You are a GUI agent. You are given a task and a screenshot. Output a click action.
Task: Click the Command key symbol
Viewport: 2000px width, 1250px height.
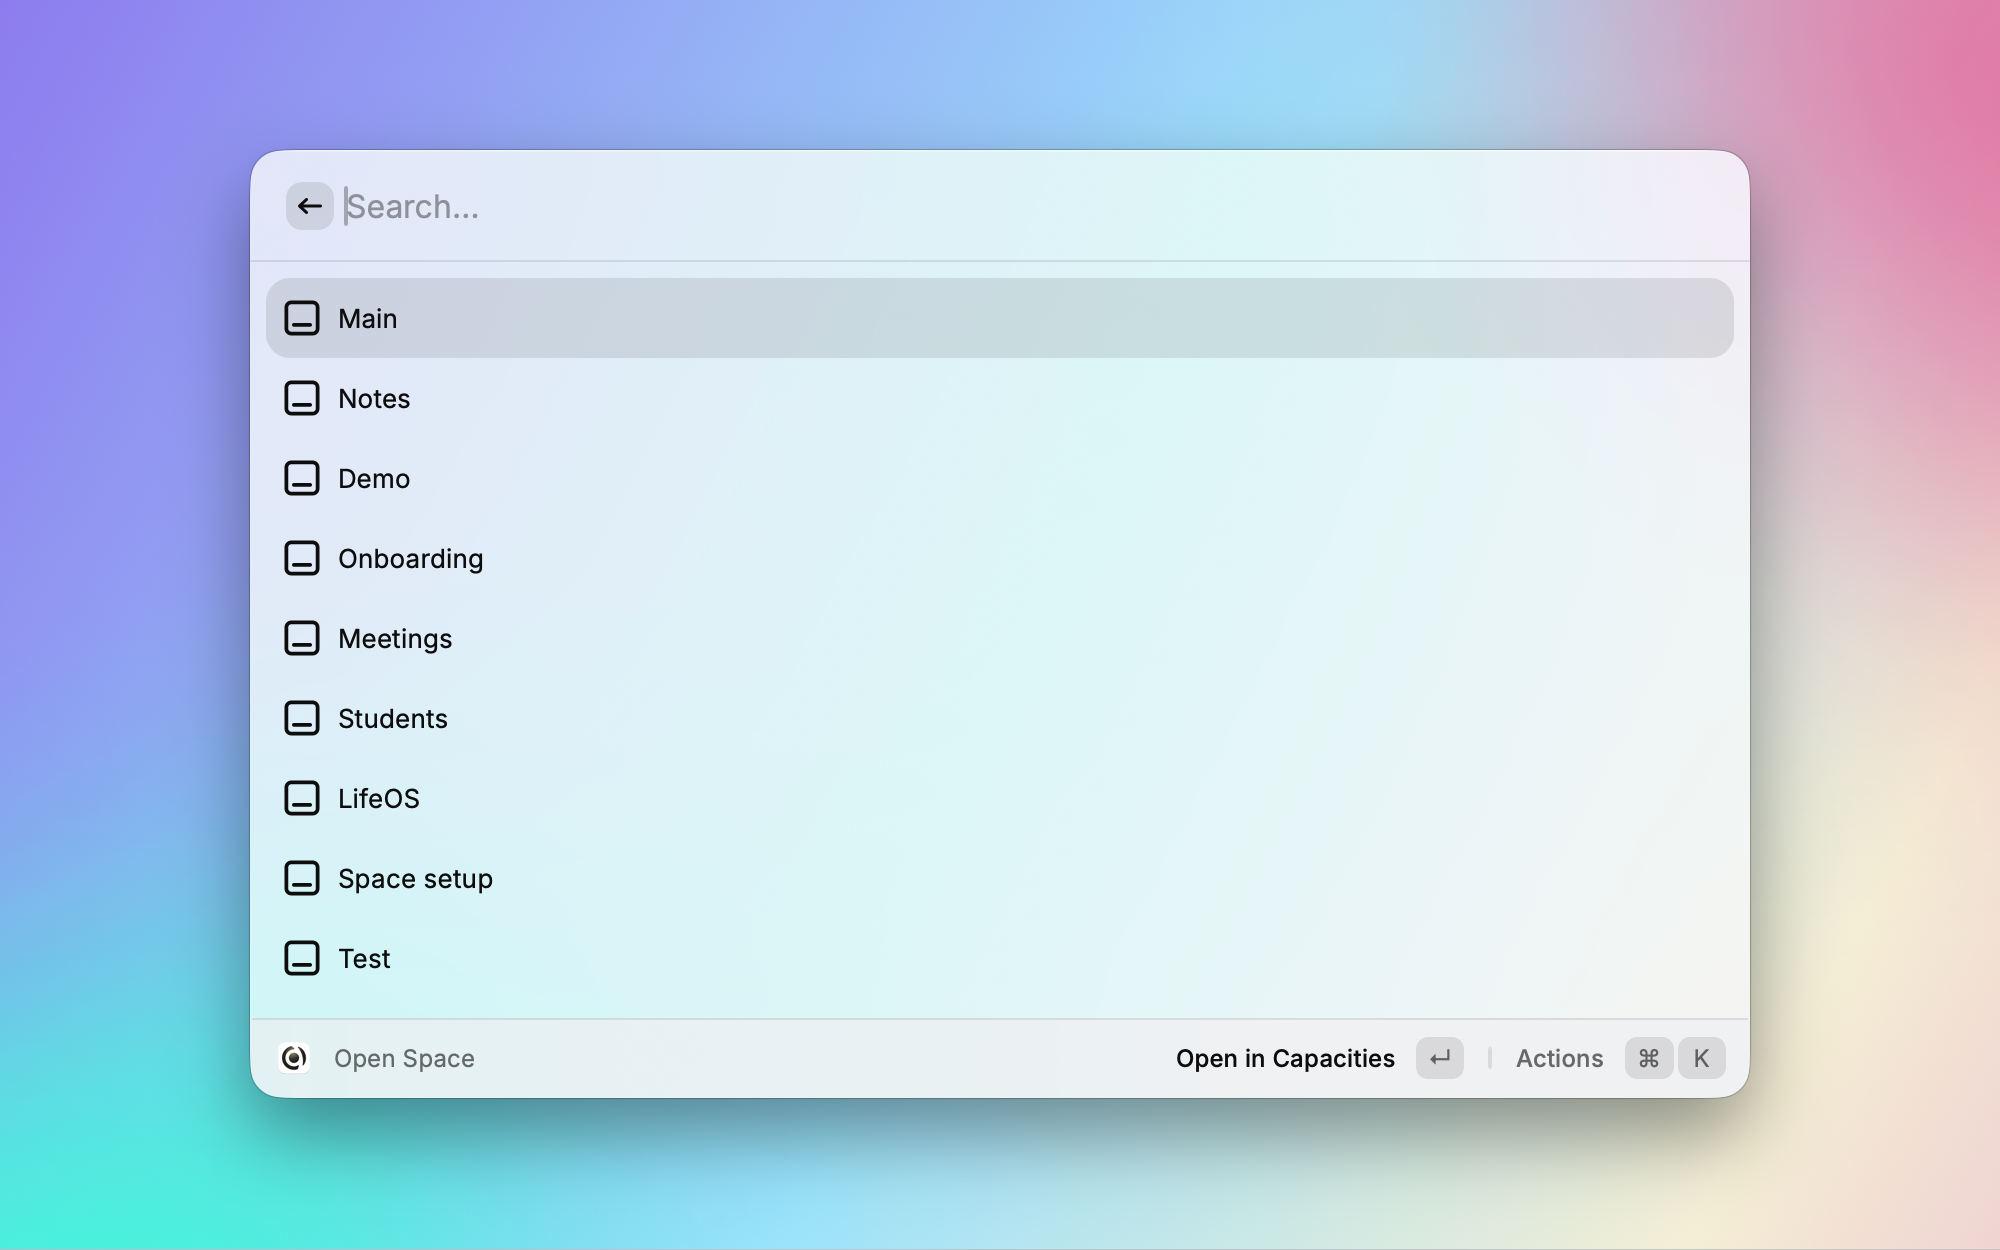1648,1058
